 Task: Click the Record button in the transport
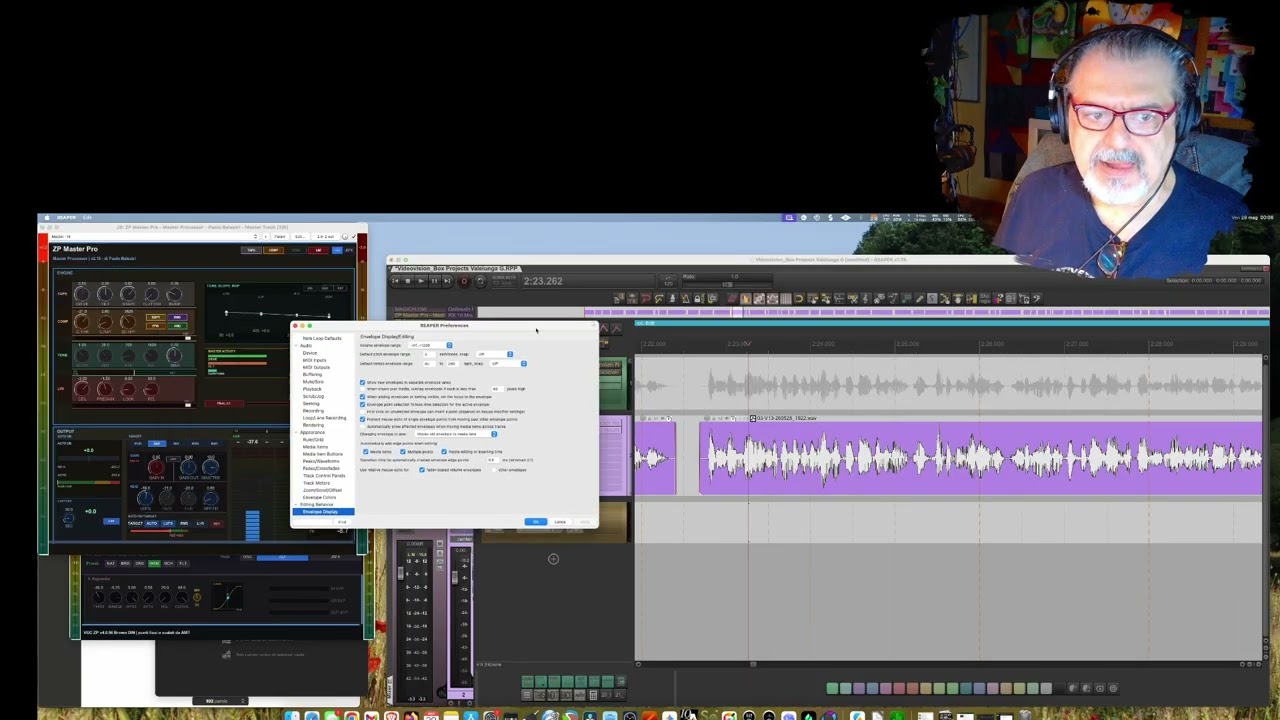tap(464, 281)
